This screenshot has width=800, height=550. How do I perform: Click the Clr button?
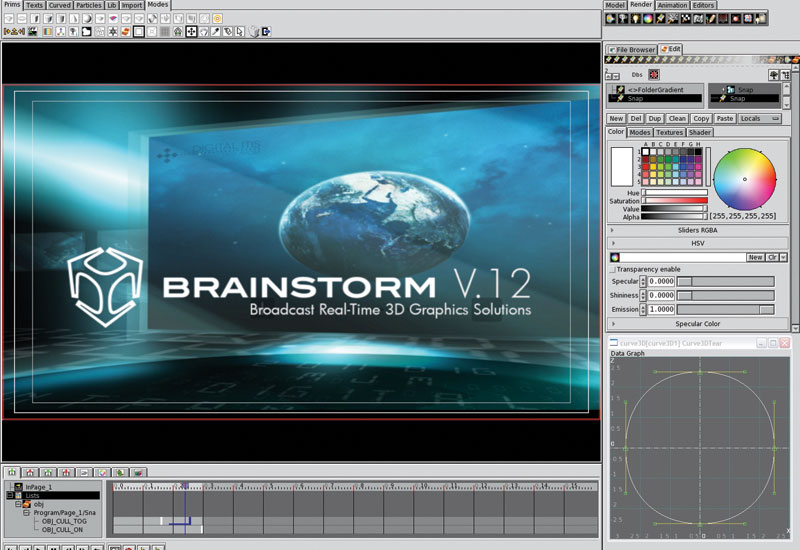pyautogui.click(x=772, y=257)
